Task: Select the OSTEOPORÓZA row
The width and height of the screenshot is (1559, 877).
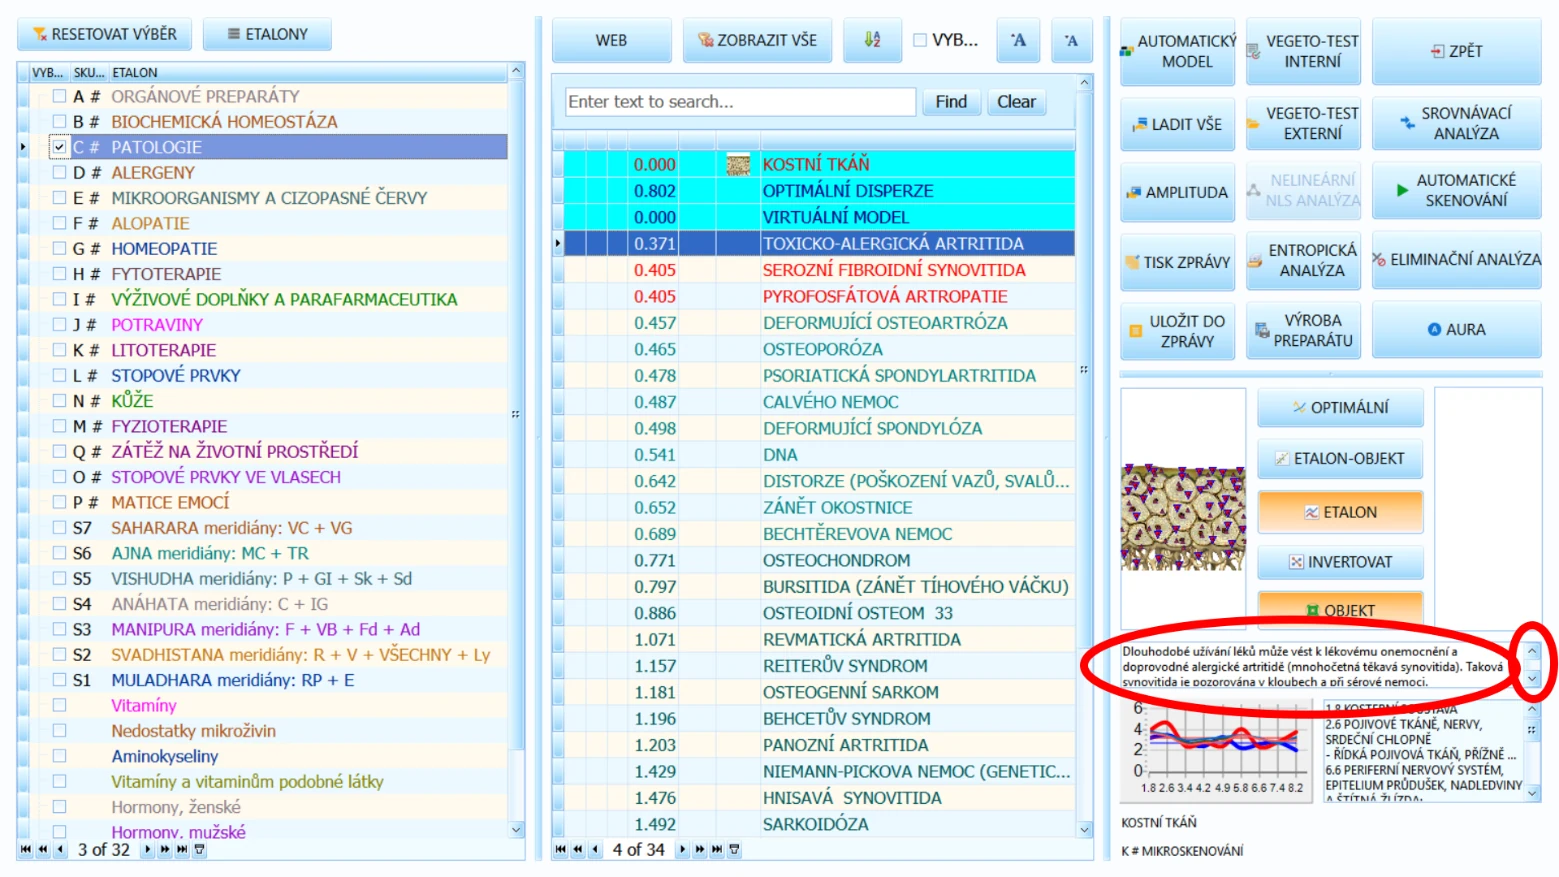Action: [819, 349]
